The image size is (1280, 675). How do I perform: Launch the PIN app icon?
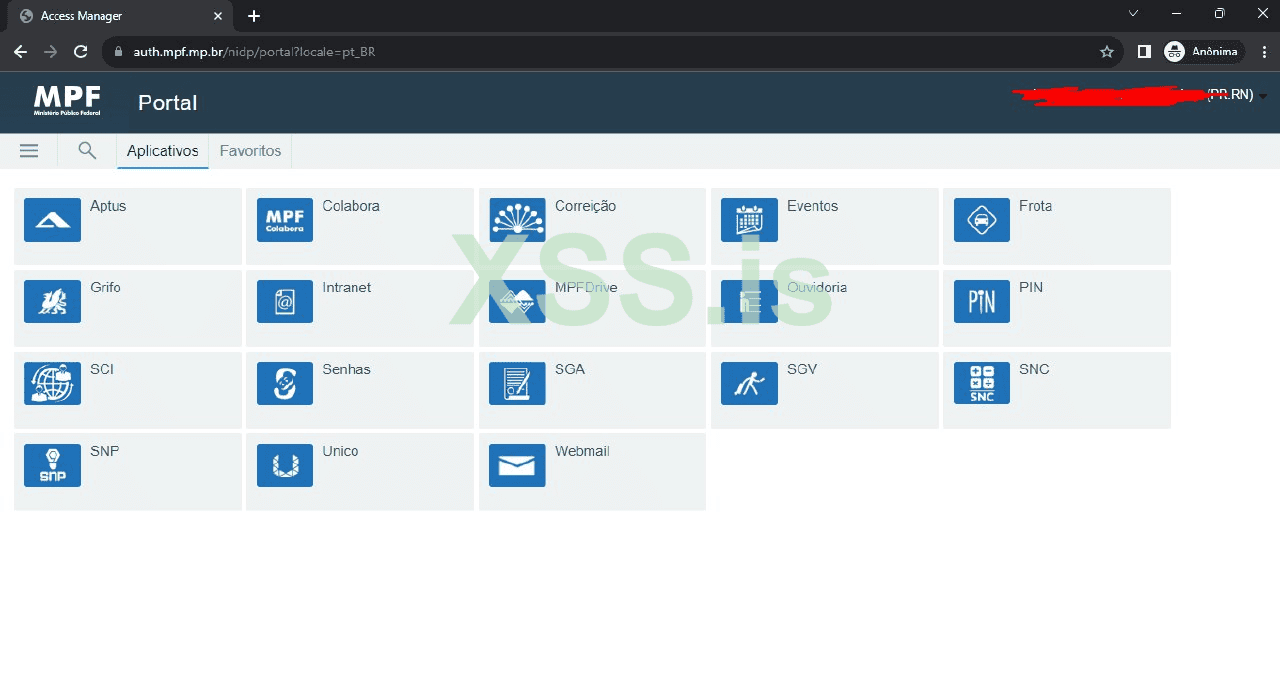982,301
